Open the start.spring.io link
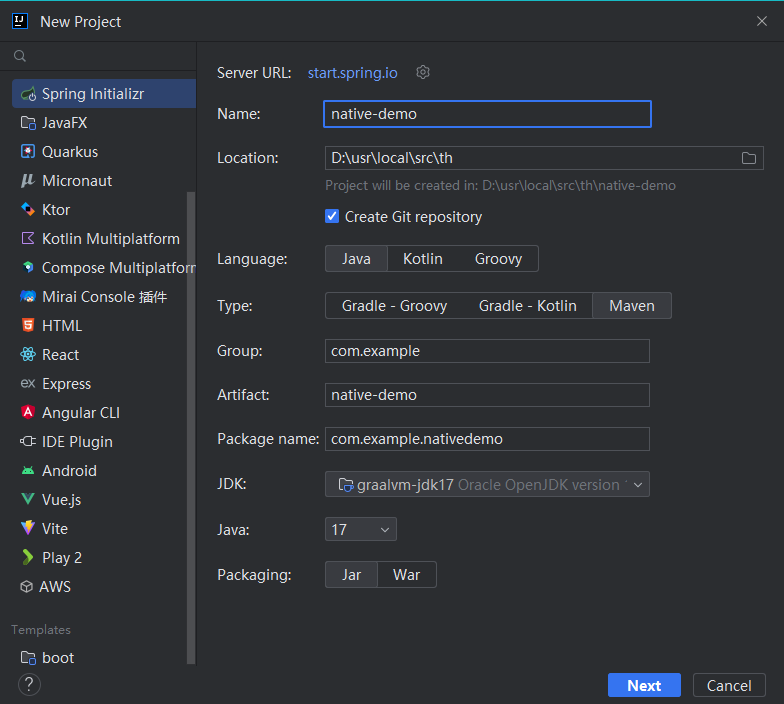This screenshot has height=704, width=784. (352, 73)
